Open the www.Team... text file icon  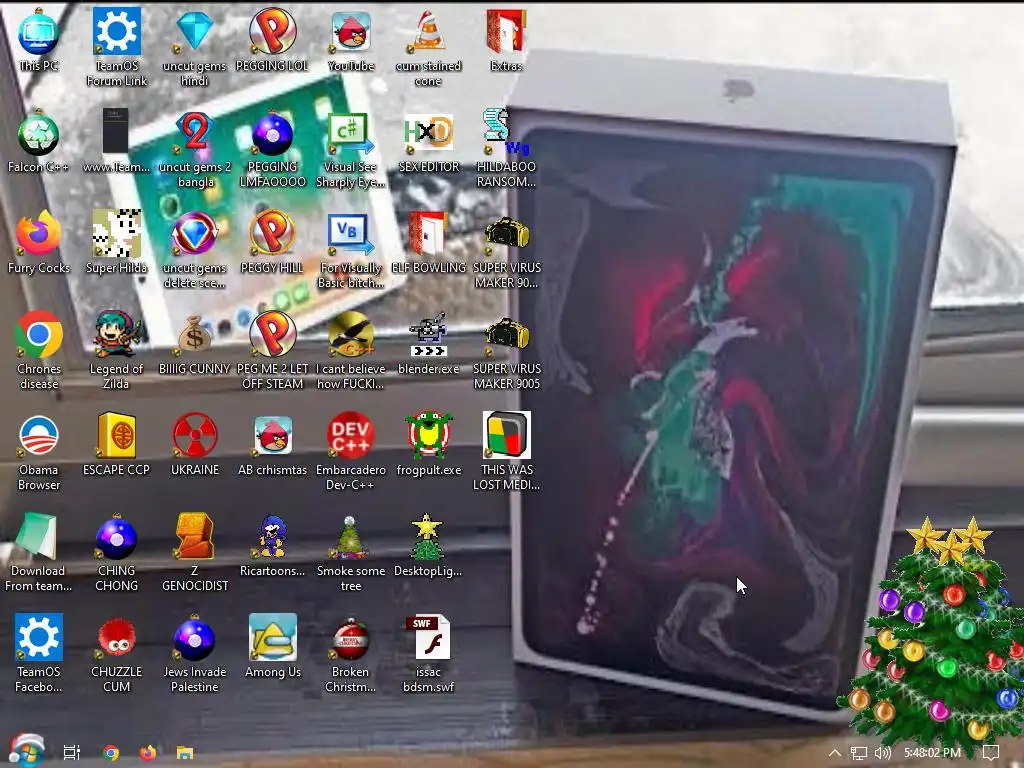[x=116, y=142]
